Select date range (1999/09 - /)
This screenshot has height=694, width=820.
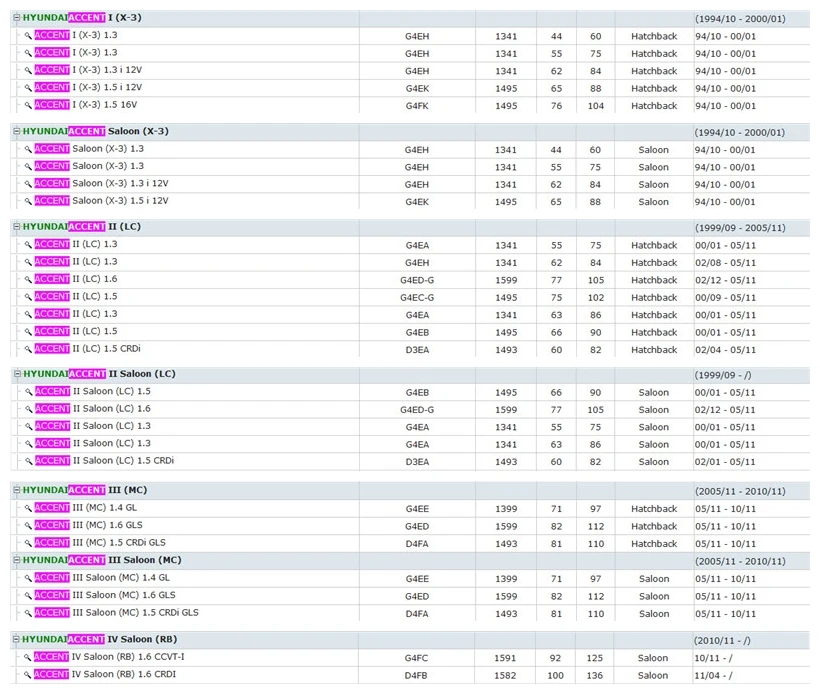click(x=723, y=376)
